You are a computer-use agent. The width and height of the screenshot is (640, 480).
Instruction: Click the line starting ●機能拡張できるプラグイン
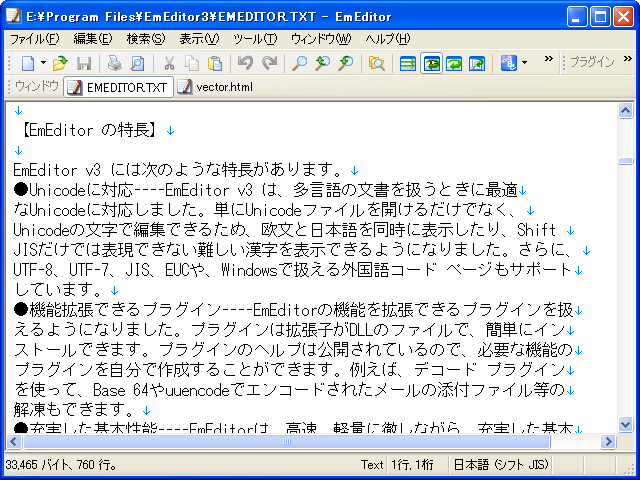(293, 310)
